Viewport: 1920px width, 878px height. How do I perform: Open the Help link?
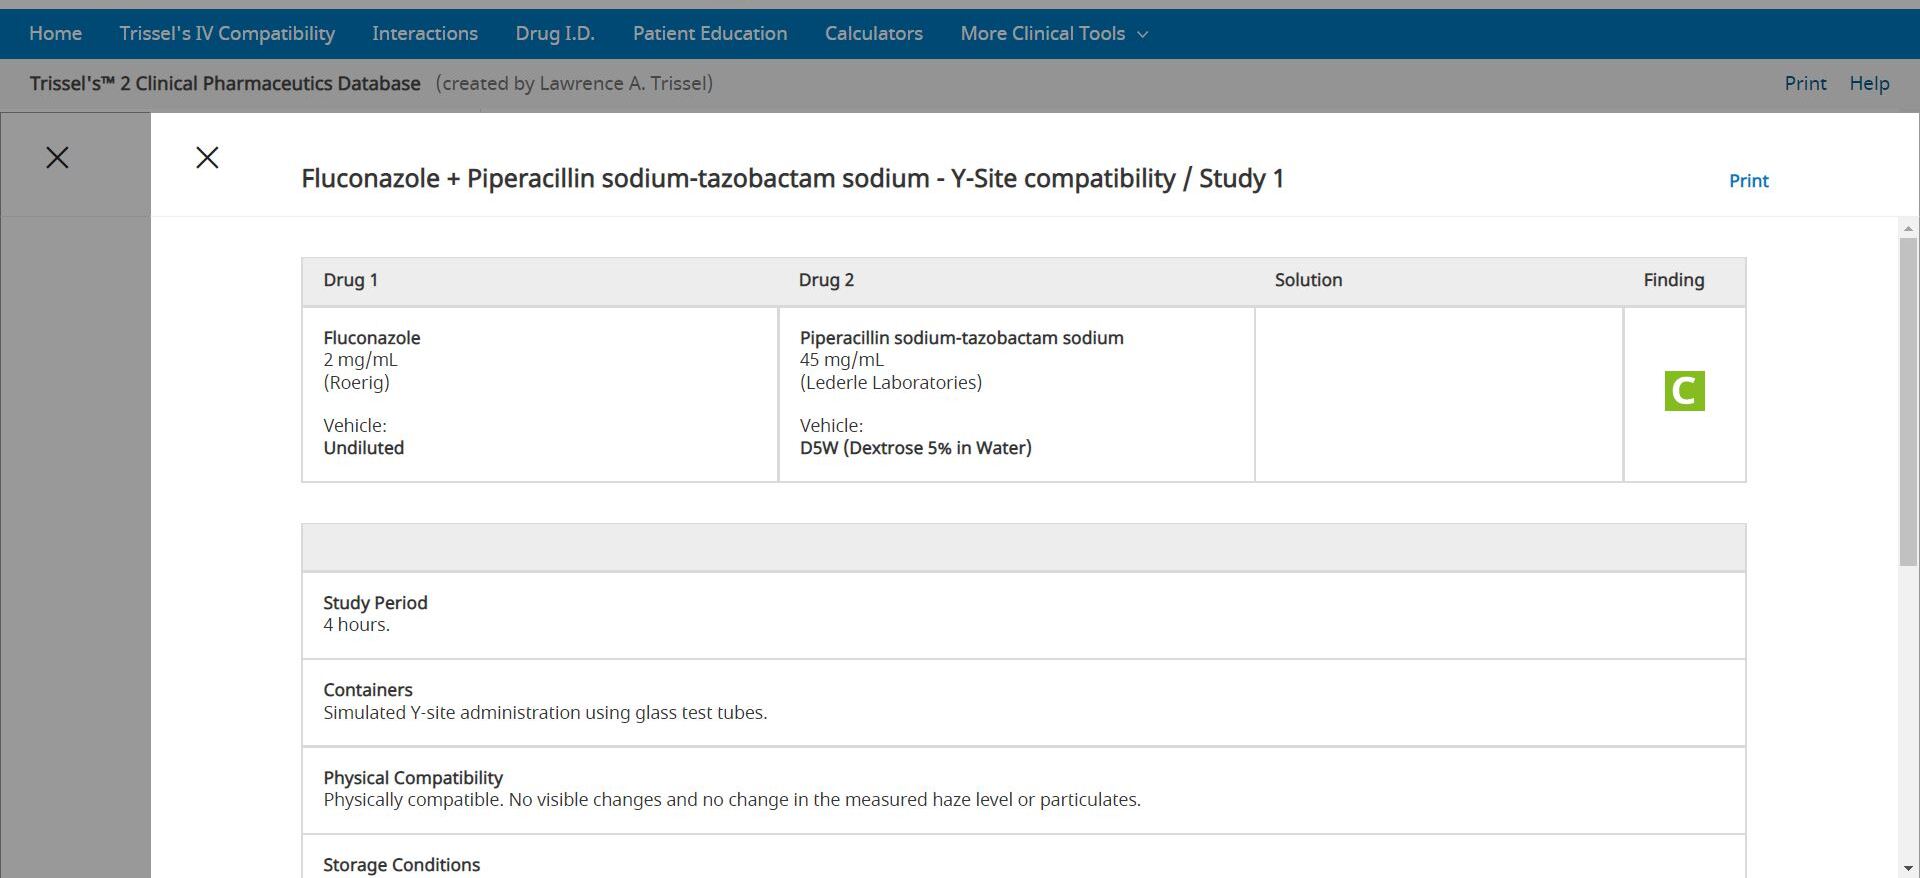point(1869,84)
